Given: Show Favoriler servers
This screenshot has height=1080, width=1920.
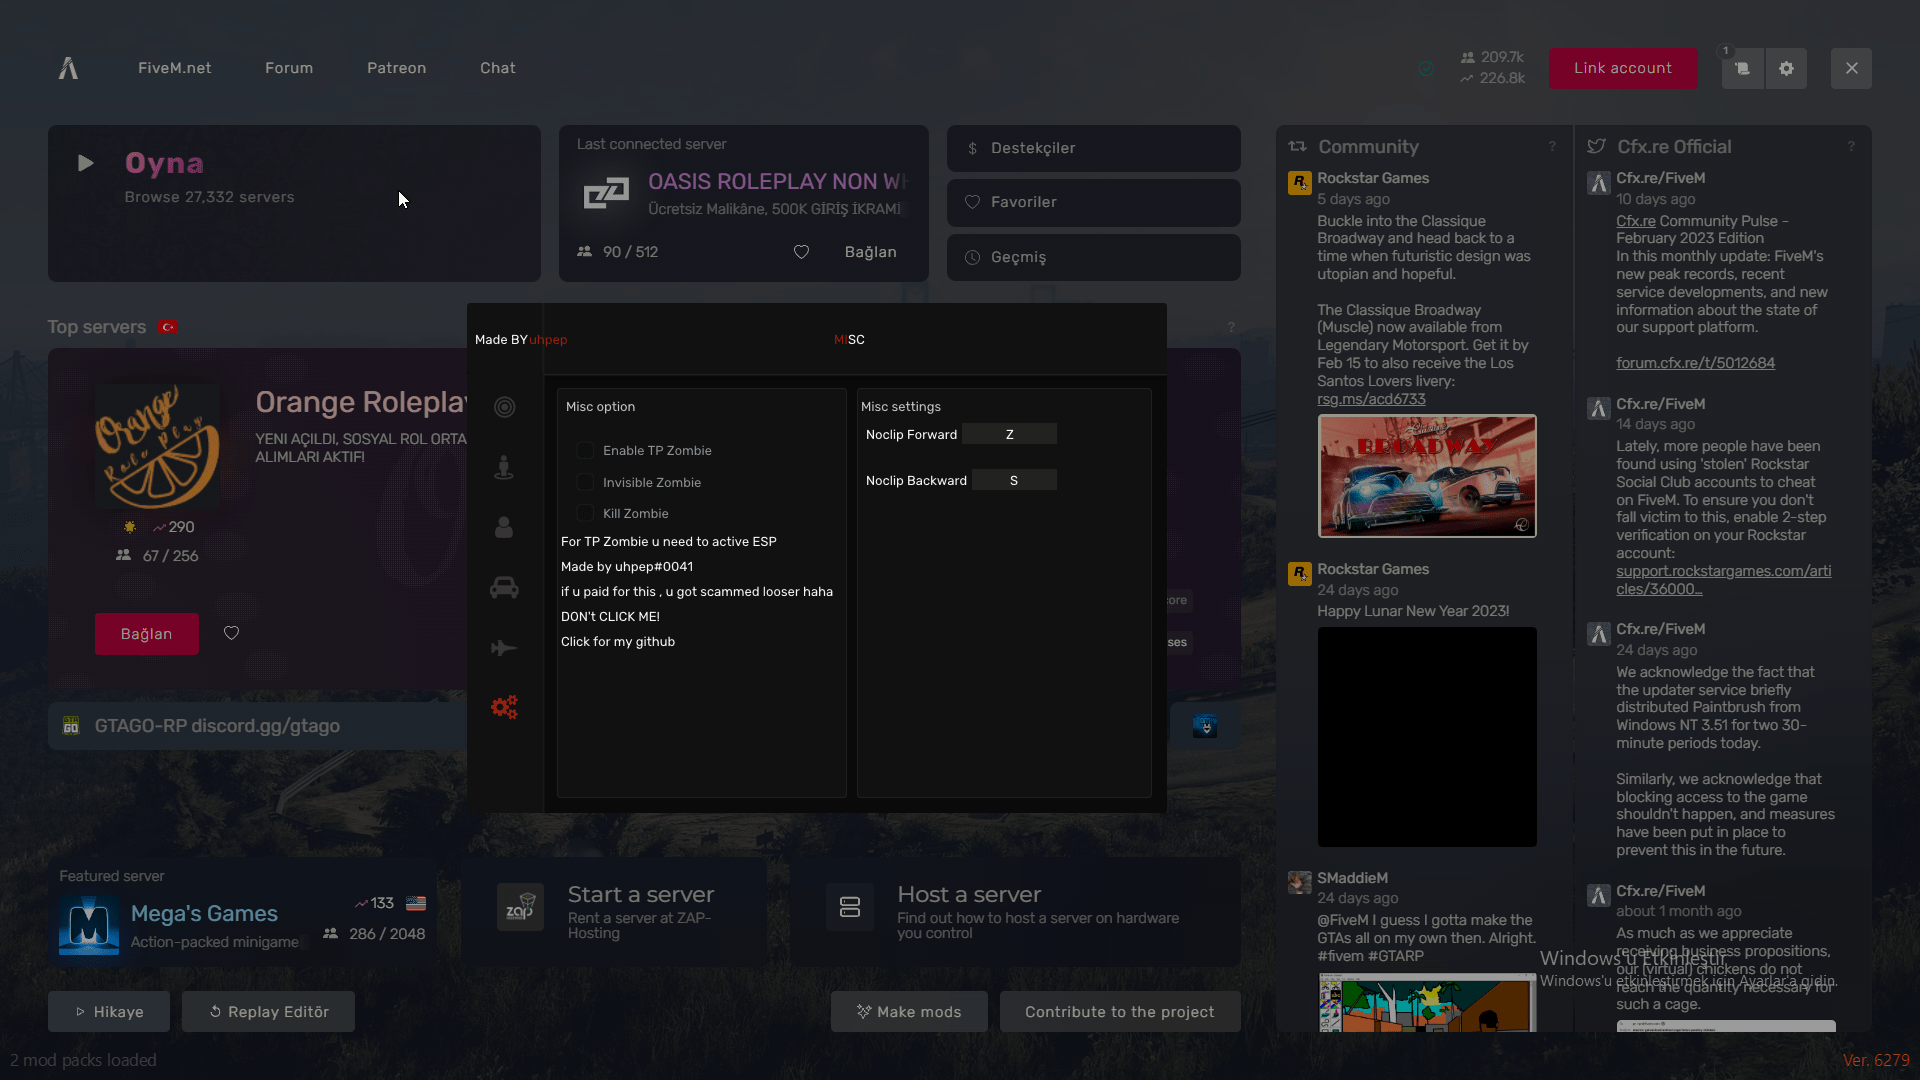Looking at the screenshot, I should tap(1094, 202).
